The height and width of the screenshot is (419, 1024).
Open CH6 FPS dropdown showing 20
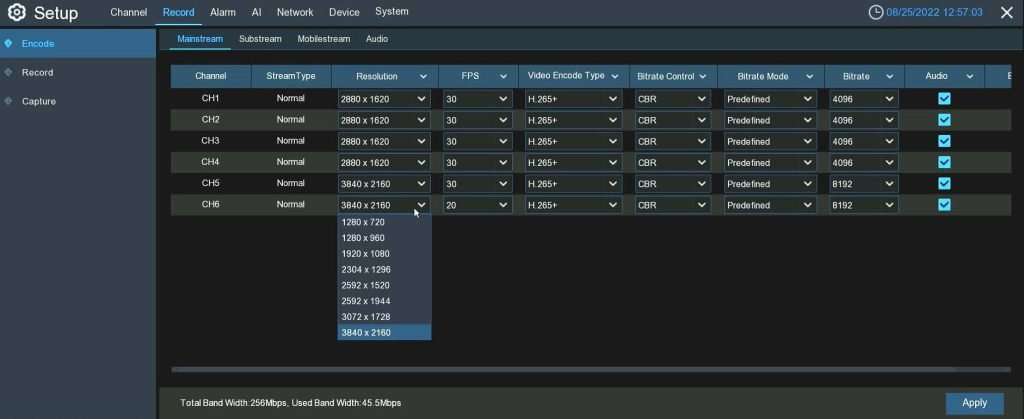point(477,205)
